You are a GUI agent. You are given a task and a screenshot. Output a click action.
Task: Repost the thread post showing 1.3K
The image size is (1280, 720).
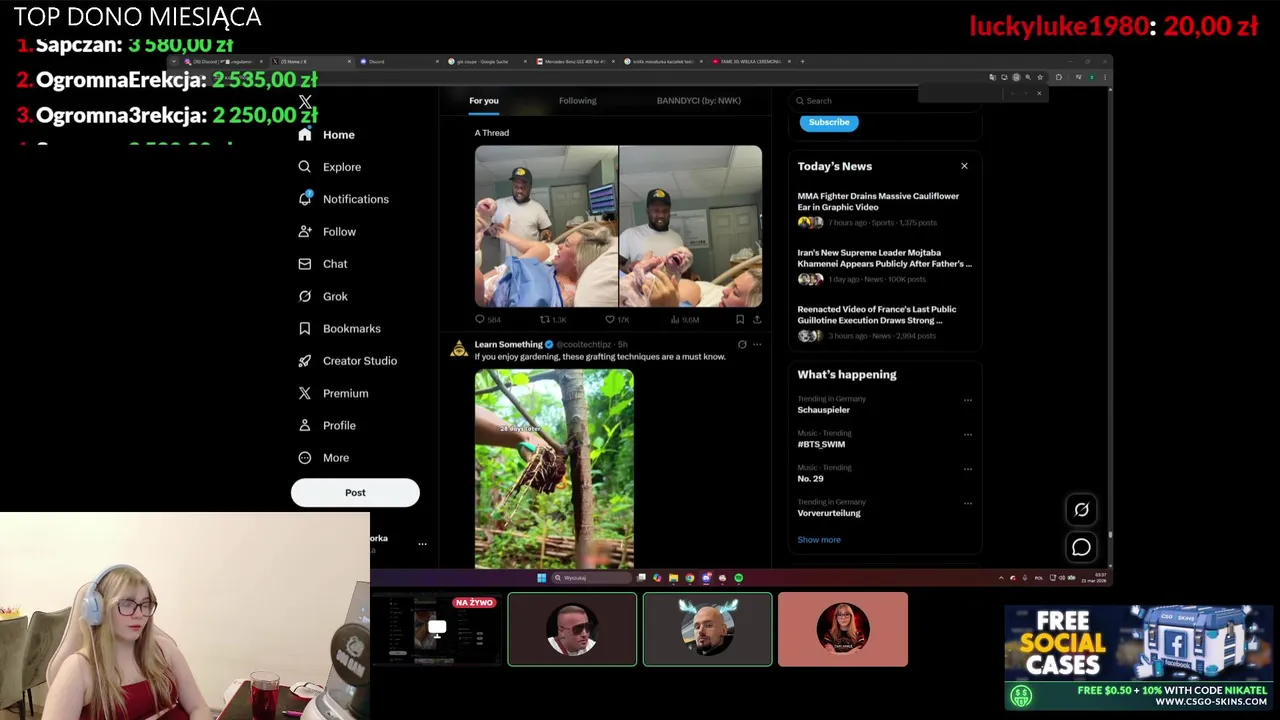point(553,319)
